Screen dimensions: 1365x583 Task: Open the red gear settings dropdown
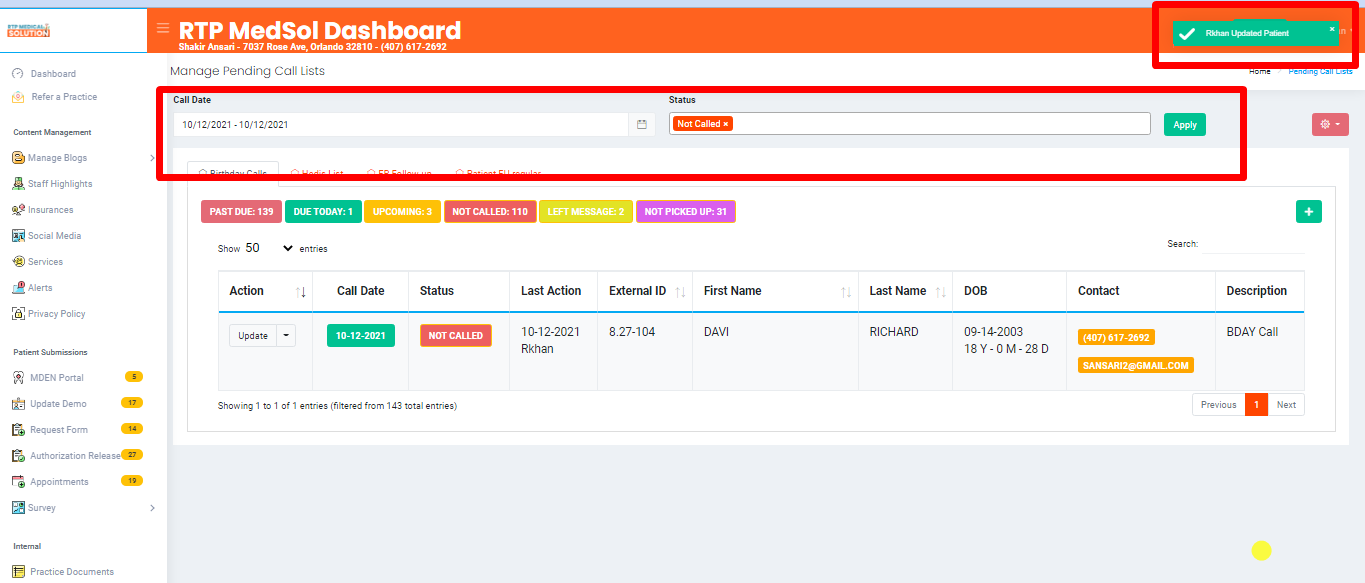[1330, 124]
